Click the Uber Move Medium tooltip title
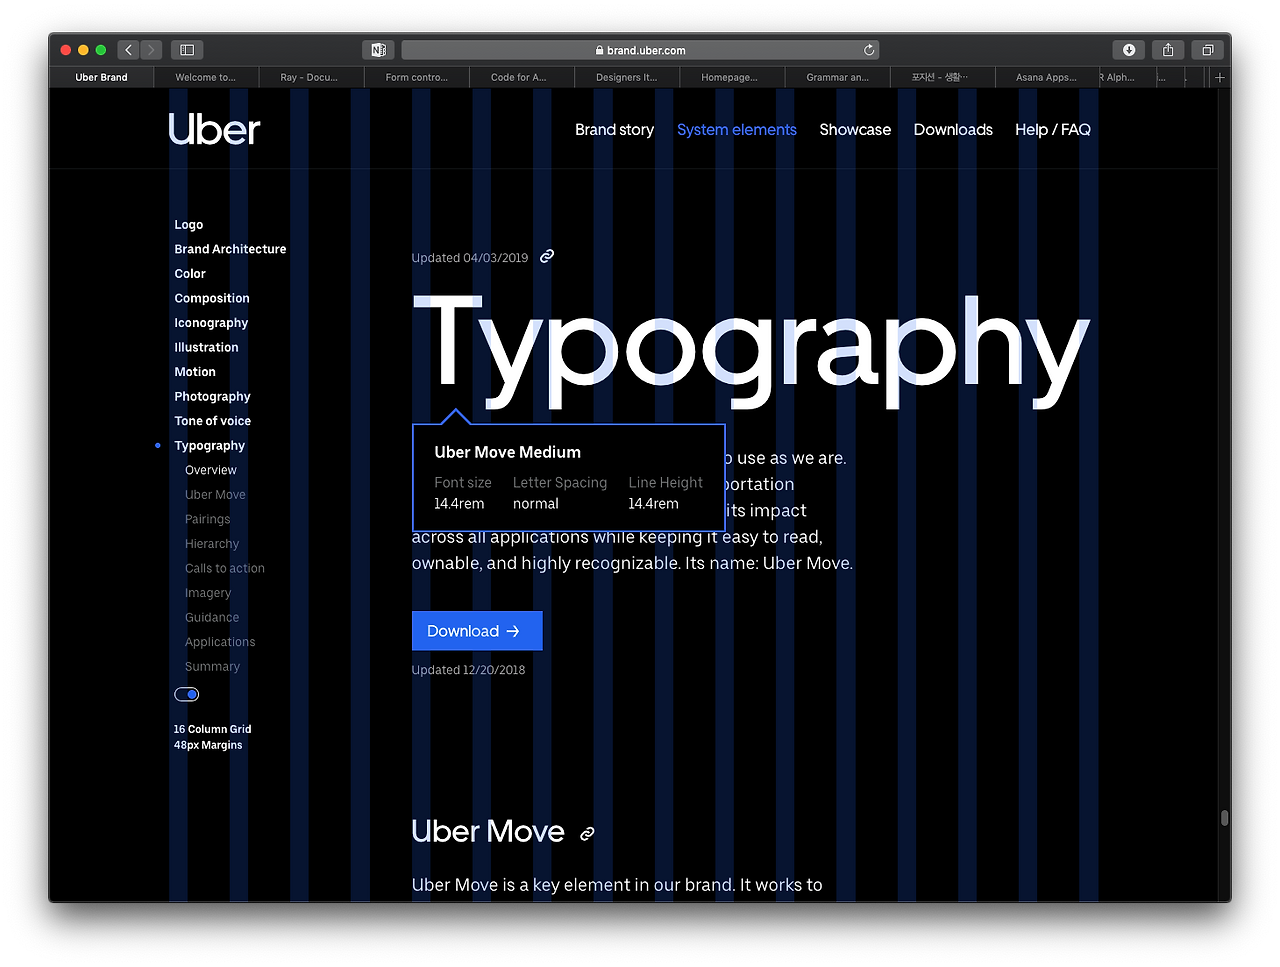 pyautogui.click(x=507, y=452)
